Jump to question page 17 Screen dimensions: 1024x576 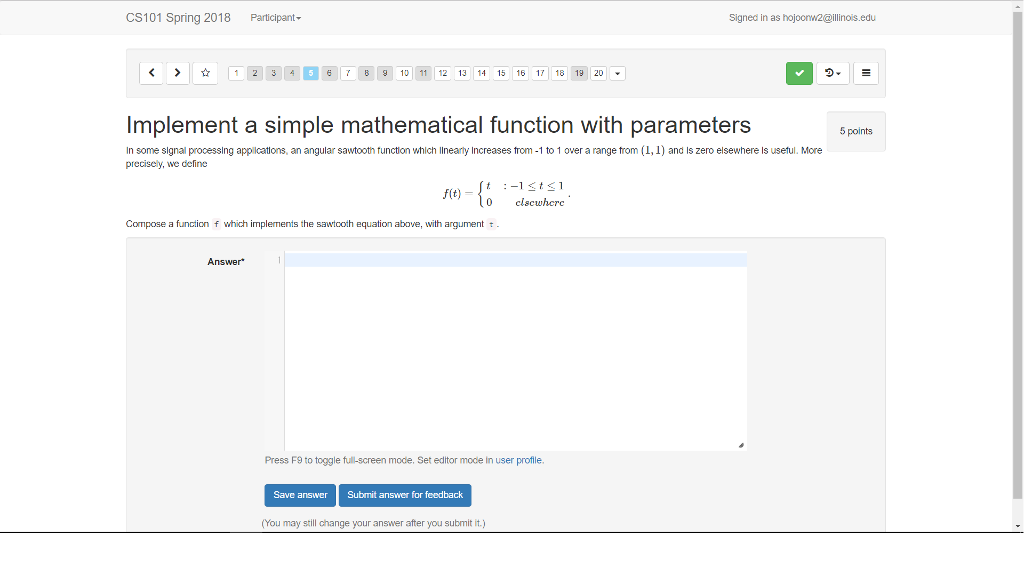[540, 73]
